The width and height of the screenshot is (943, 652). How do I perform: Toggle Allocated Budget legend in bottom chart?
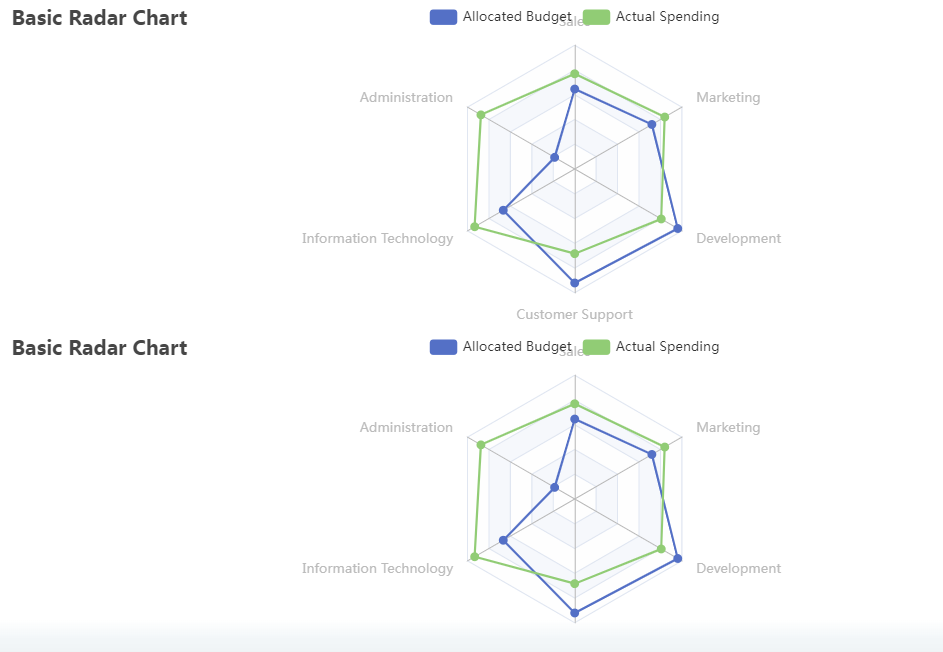click(500, 347)
